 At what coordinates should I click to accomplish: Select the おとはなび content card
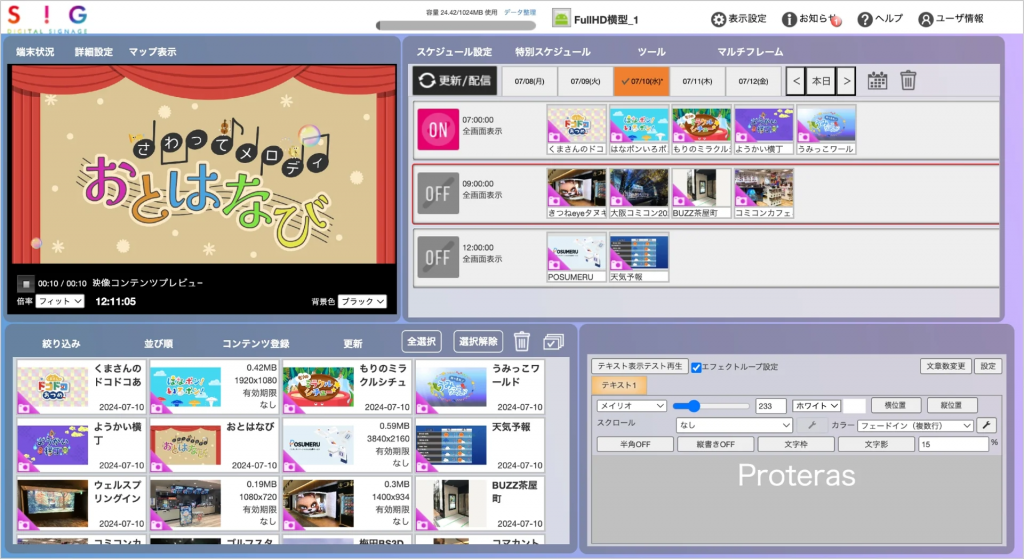pyautogui.click(x=215, y=447)
